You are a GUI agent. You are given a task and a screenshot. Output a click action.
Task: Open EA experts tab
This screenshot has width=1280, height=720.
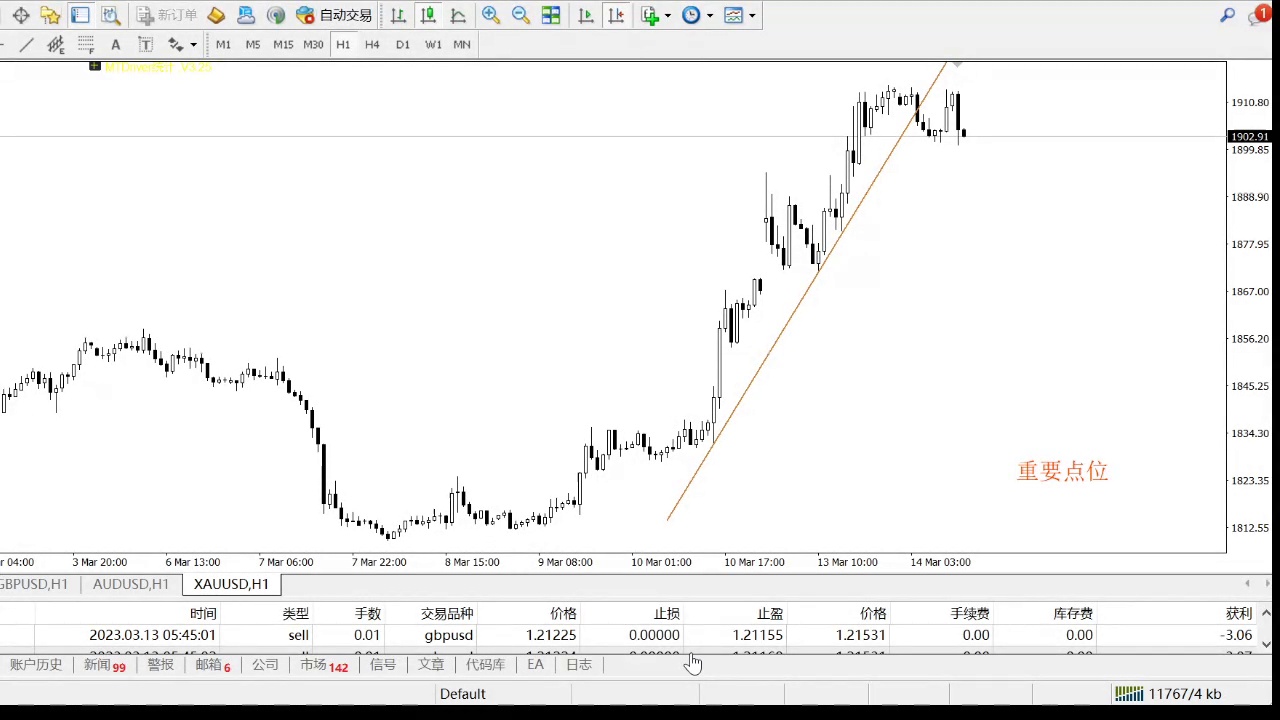[535, 665]
